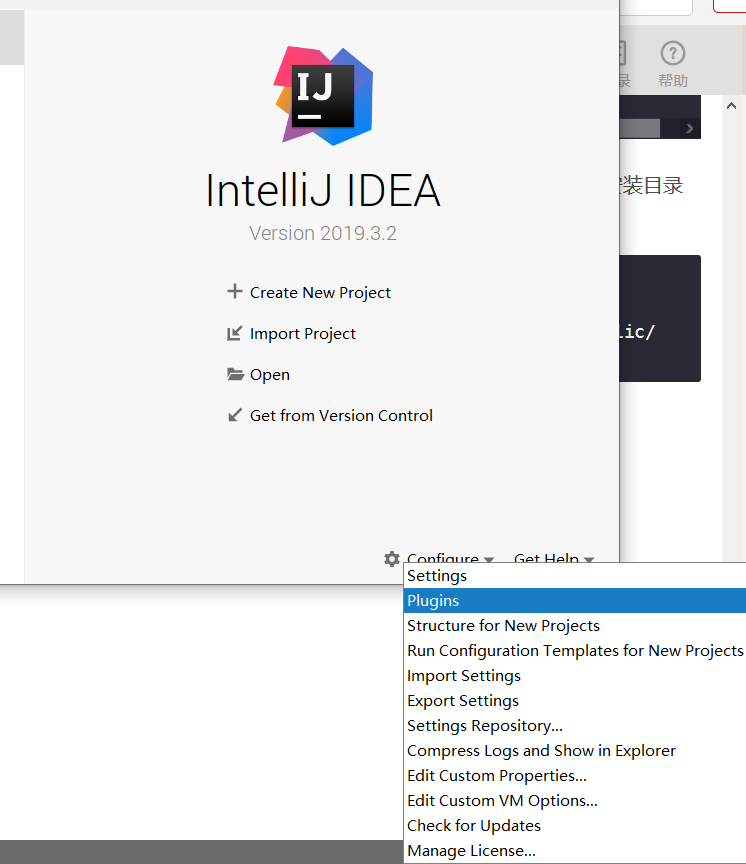Select Plugins in the Configure menu
This screenshot has width=746, height=864.
pos(575,601)
